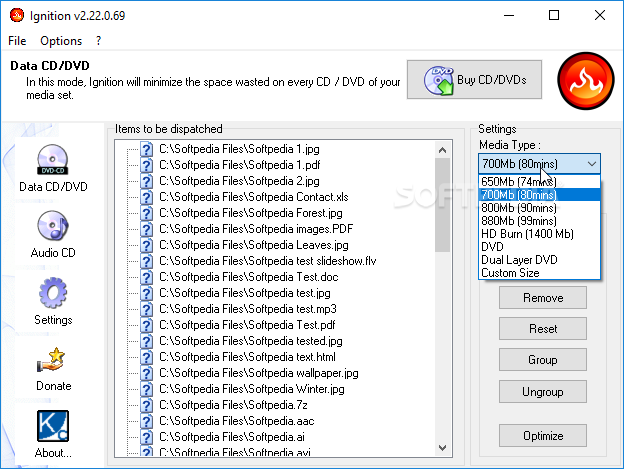
Task: Click file icon of Softpedia tested.jpg
Action: (x=146, y=341)
